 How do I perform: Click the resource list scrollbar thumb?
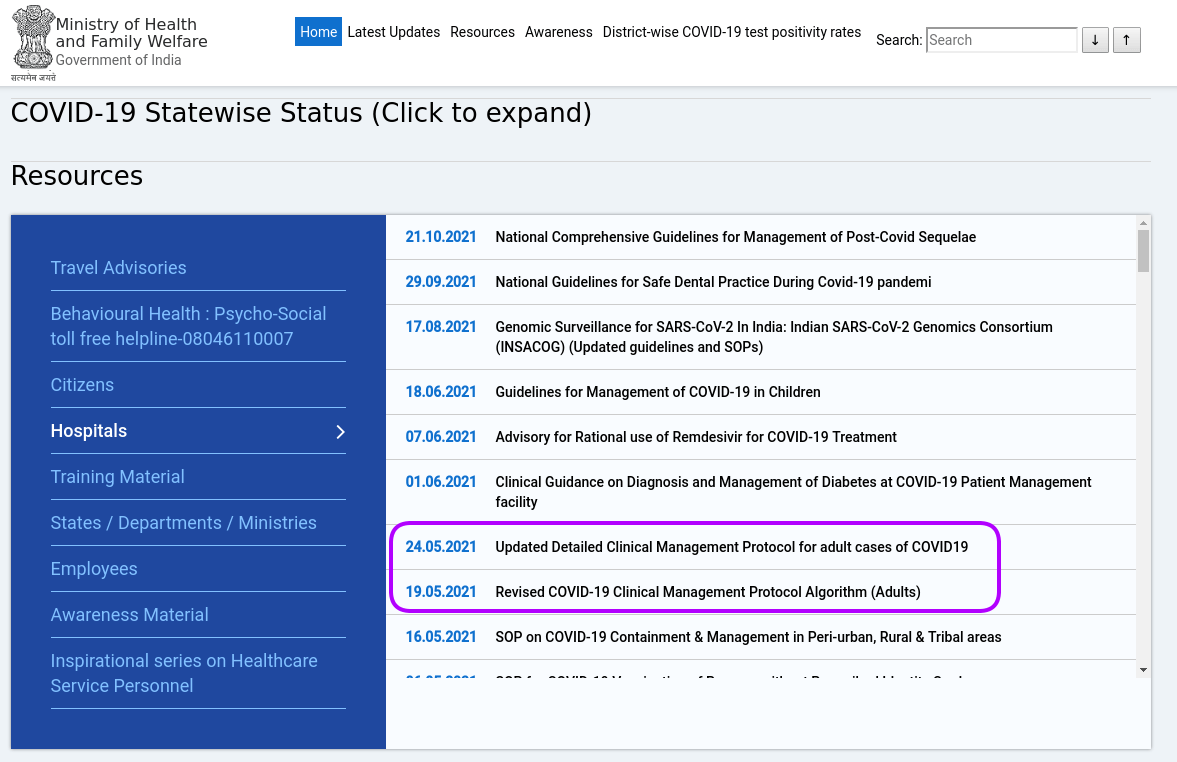pyautogui.click(x=1143, y=251)
